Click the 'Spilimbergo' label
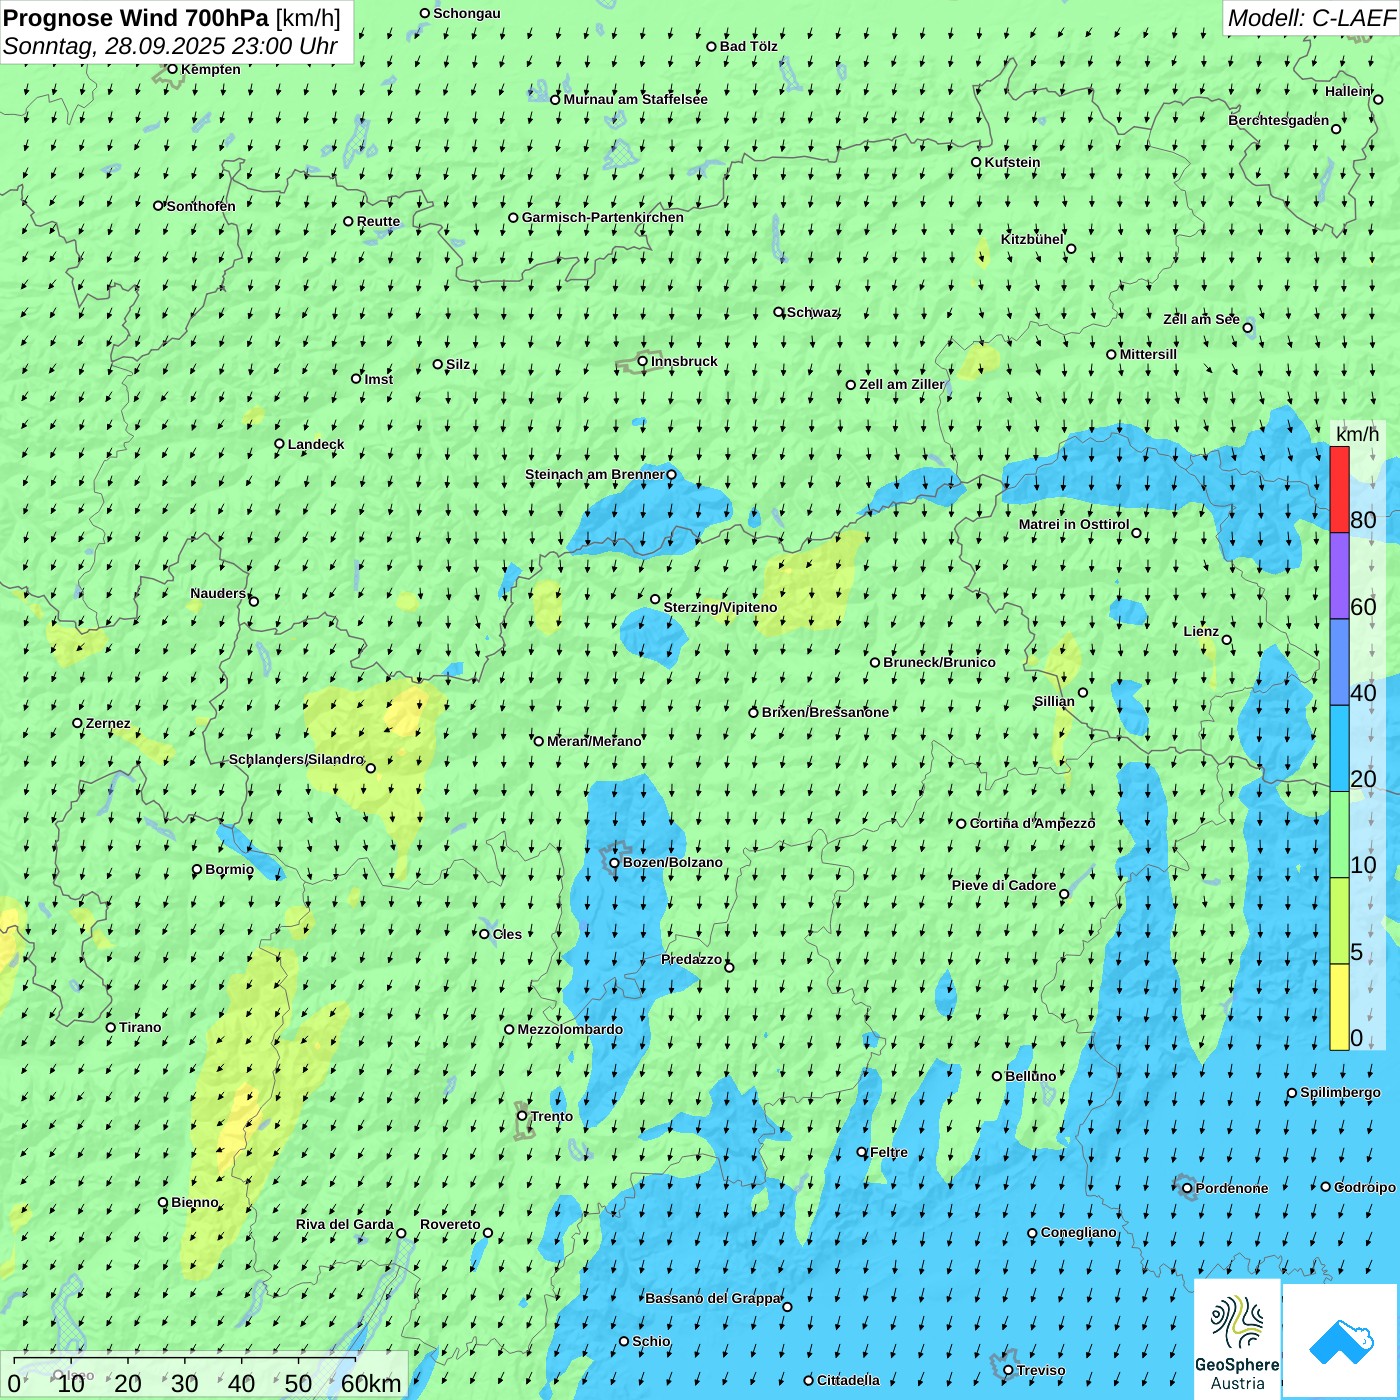 point(1340,1092)
